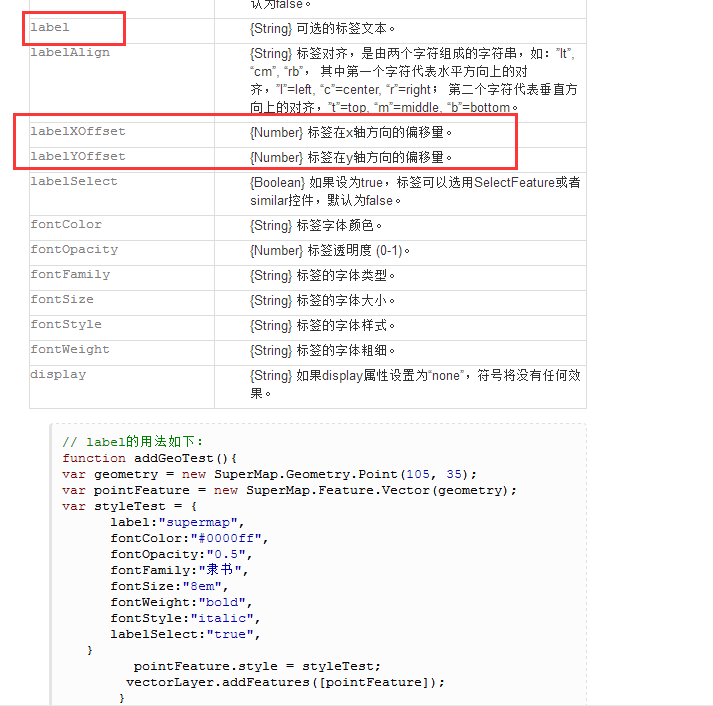
Task: Click the labelAlign description paragraph
Action: pos(414,80)
